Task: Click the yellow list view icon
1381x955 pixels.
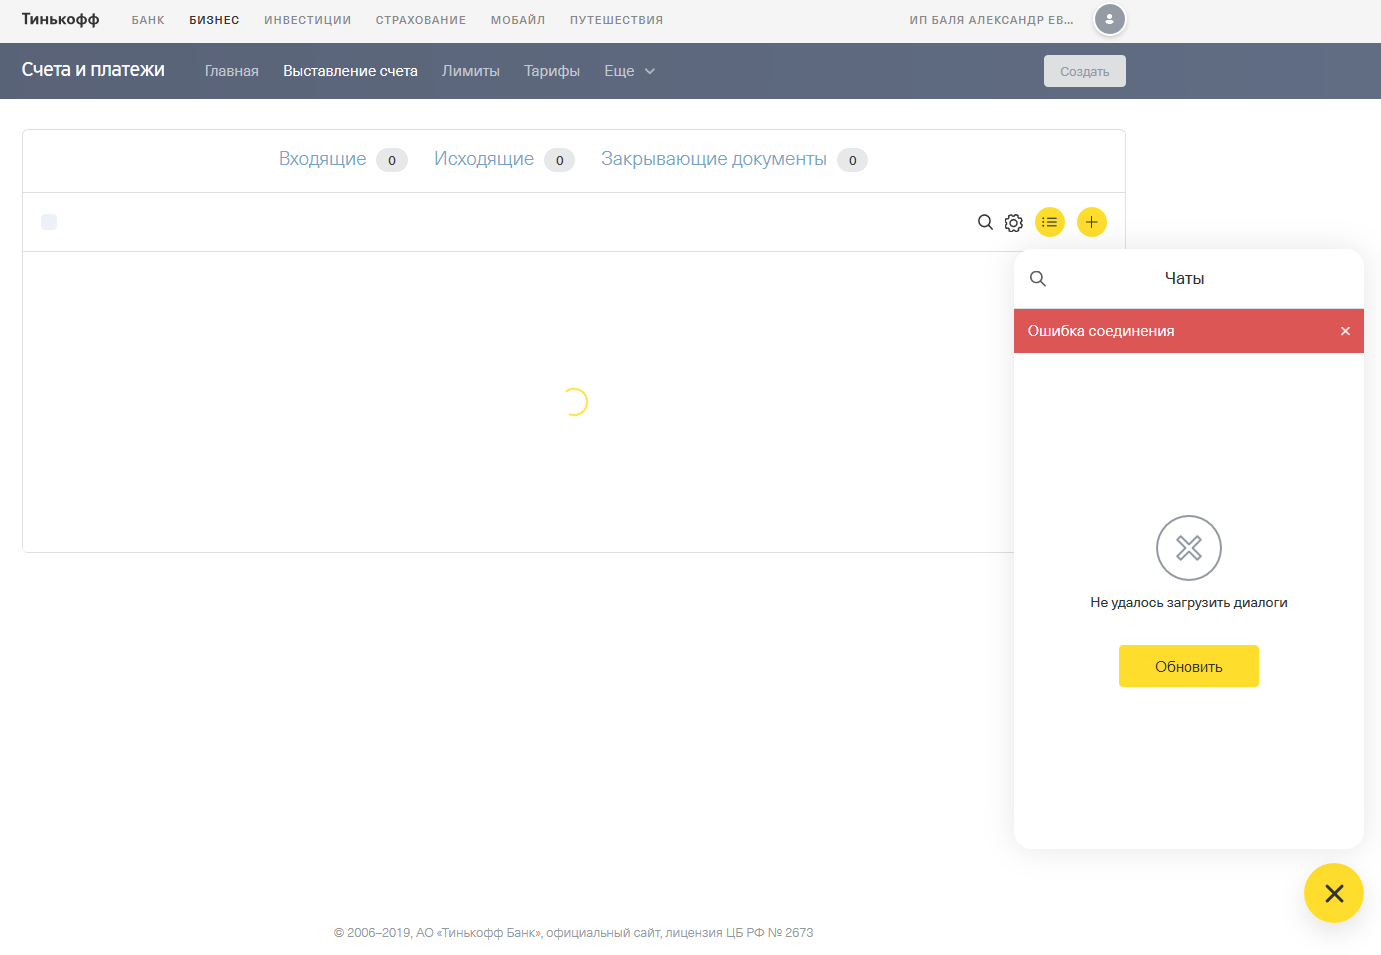Action: pyautogui.click(x=1049, y=222)
